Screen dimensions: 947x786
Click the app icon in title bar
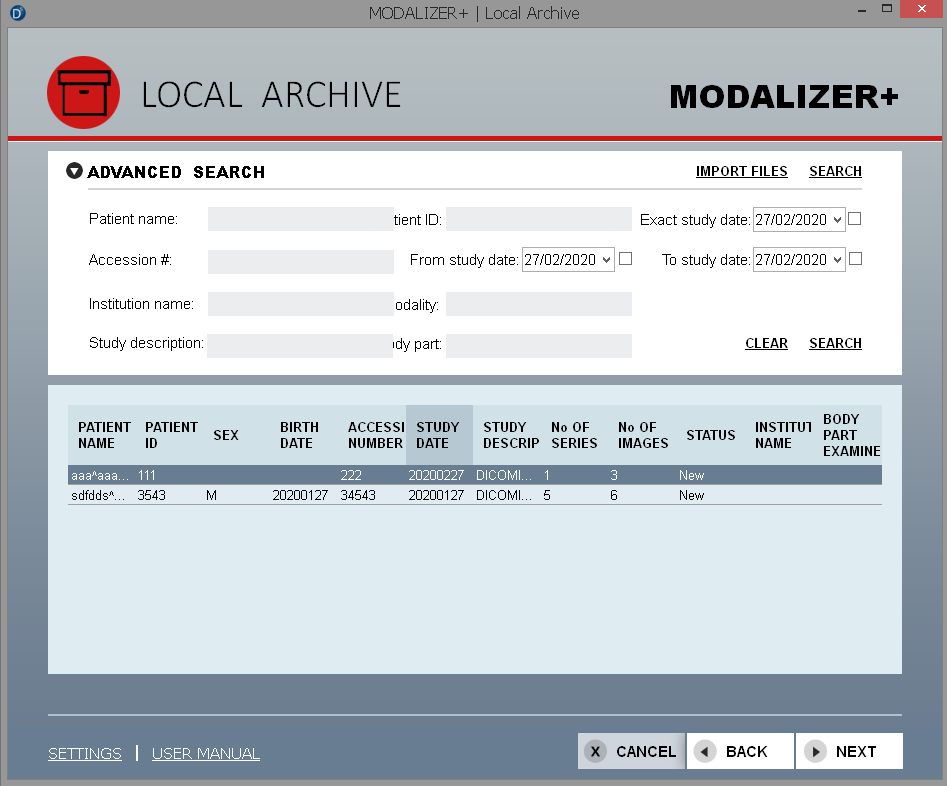(17, 13)
